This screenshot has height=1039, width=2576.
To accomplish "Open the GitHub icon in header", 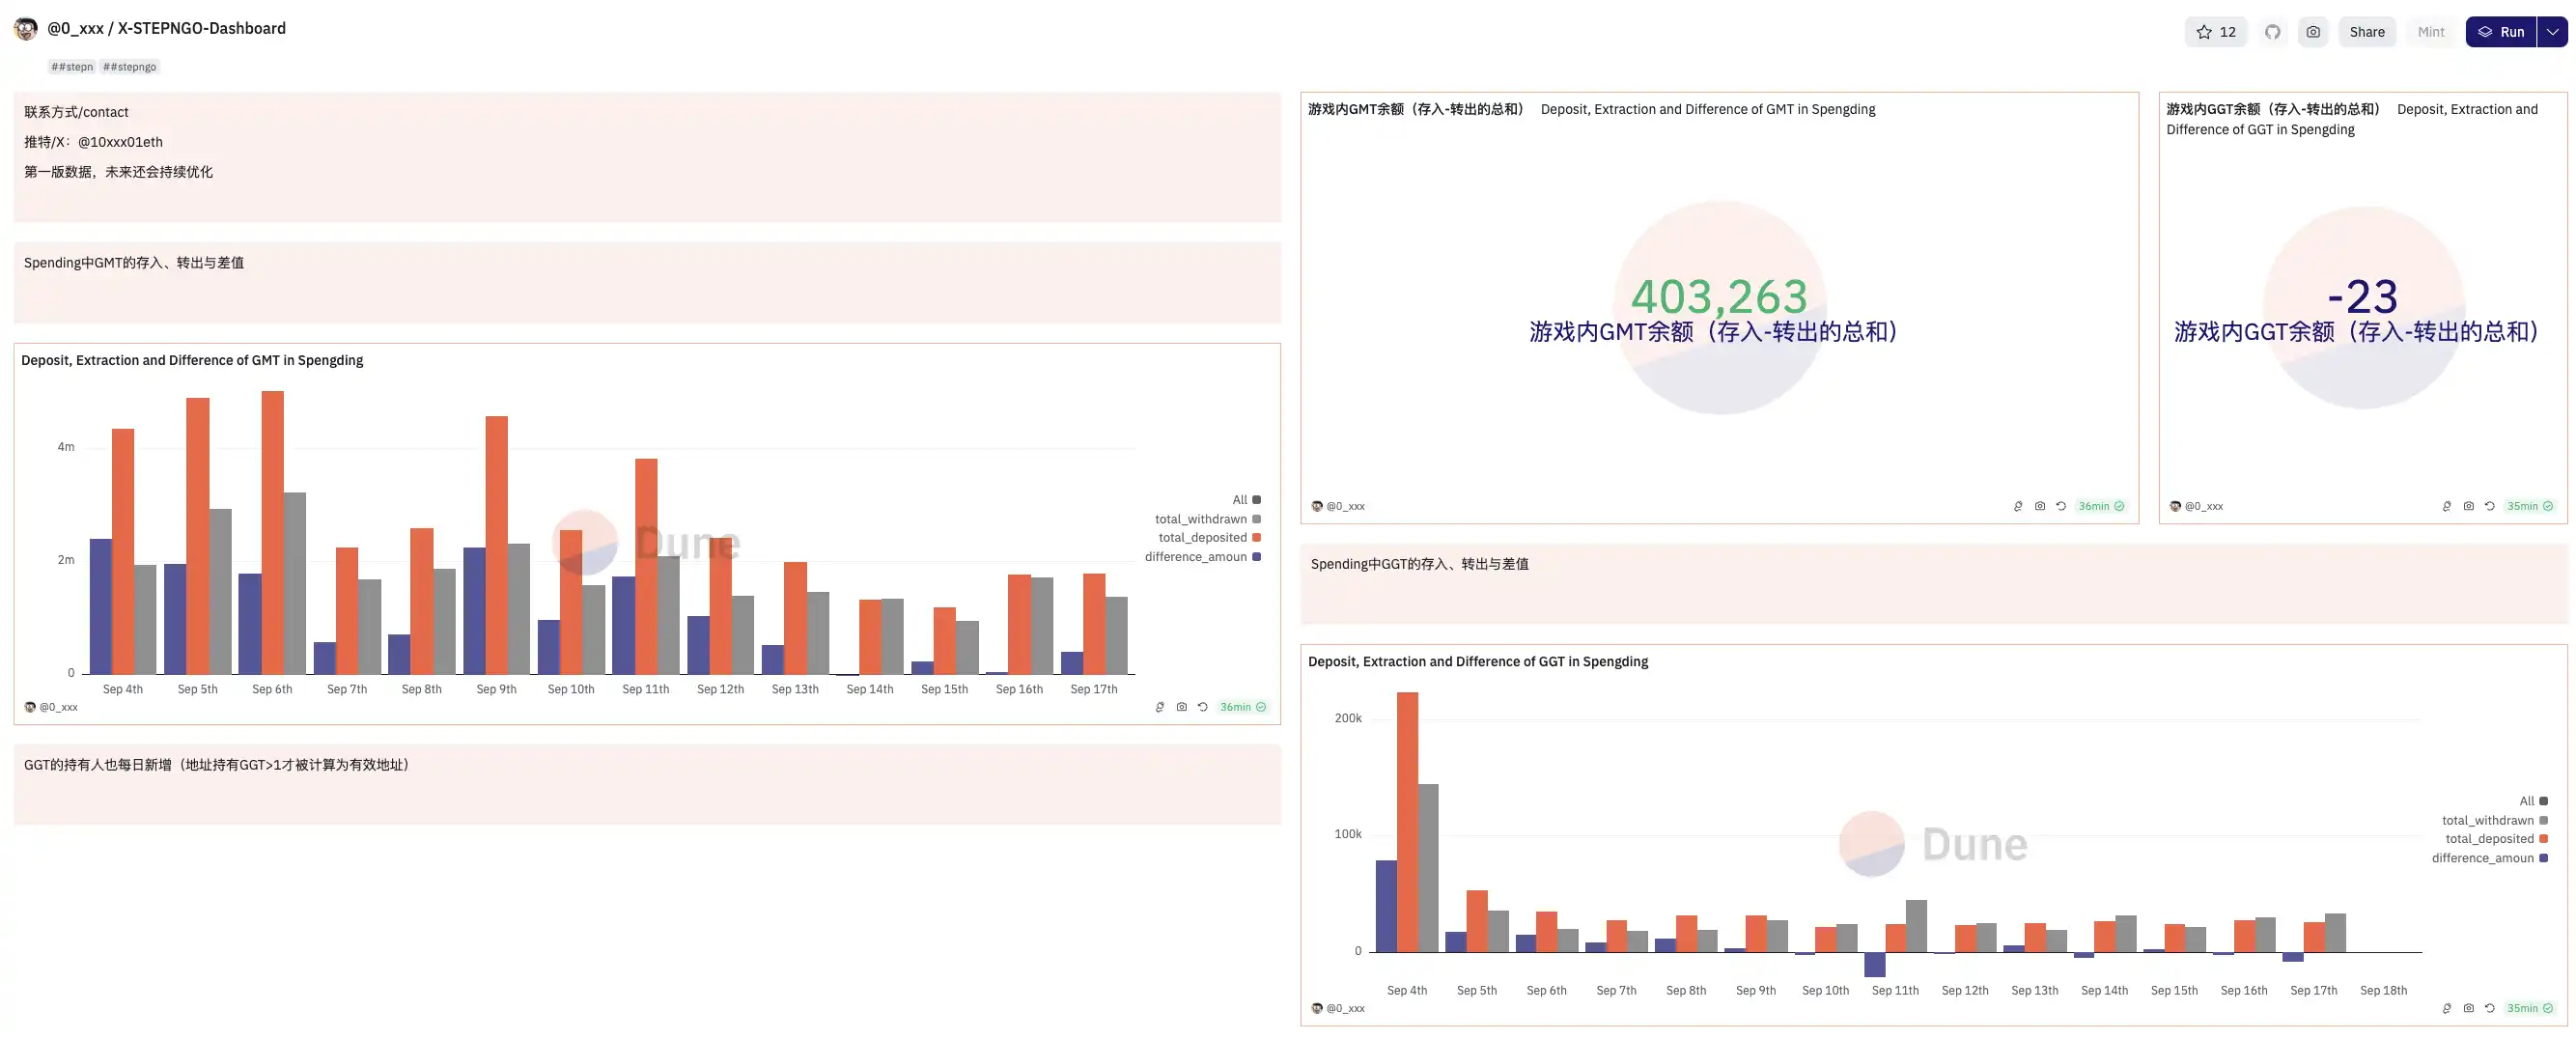I will pos(2272,32).
